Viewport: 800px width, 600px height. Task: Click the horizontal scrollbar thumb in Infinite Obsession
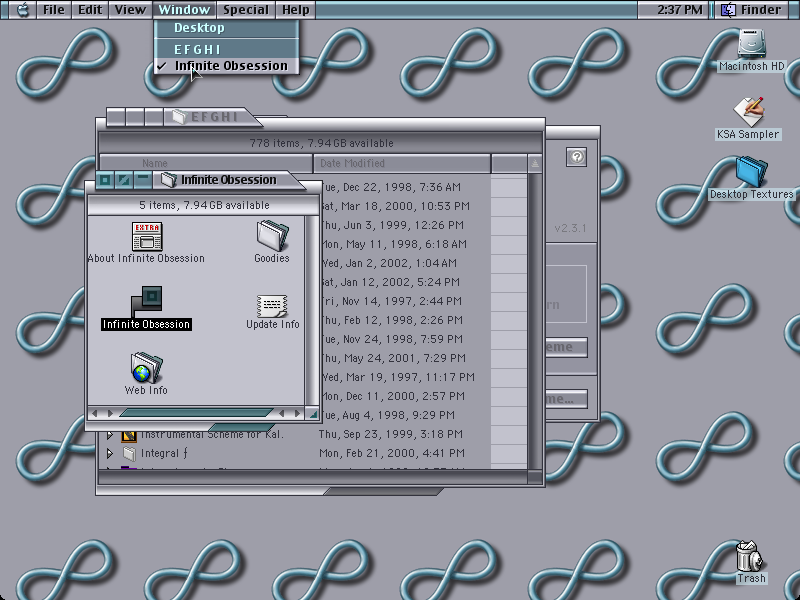(196, 413)
